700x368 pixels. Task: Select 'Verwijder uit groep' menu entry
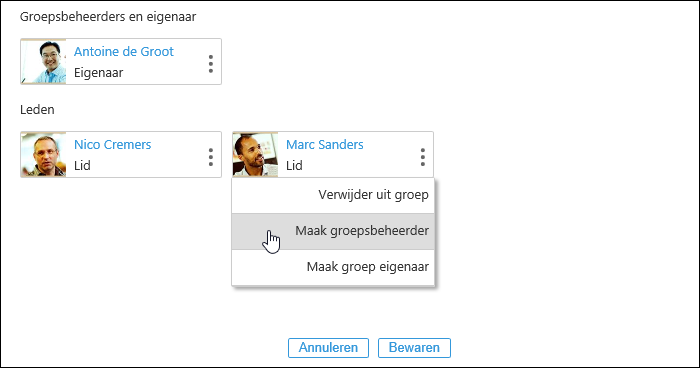click(333, 195)
